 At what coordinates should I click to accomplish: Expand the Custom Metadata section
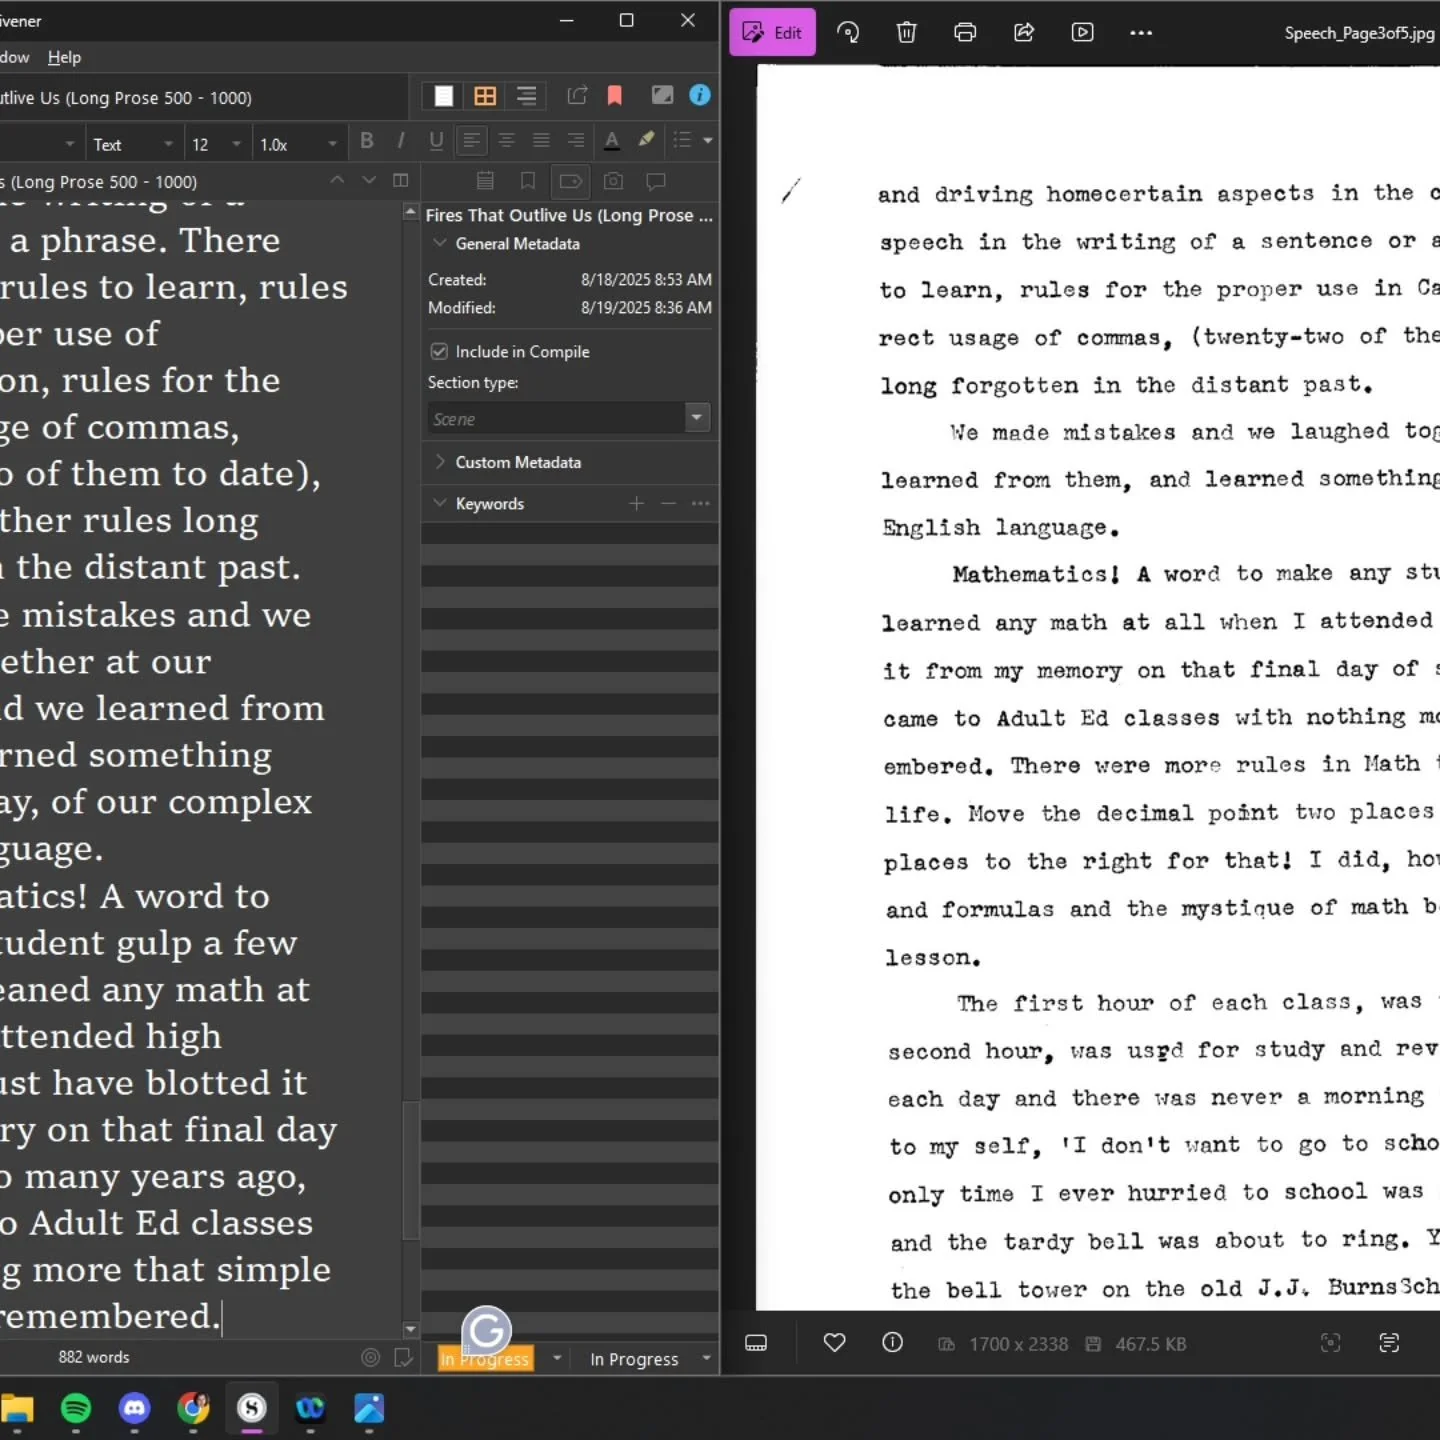coord(440,462)
